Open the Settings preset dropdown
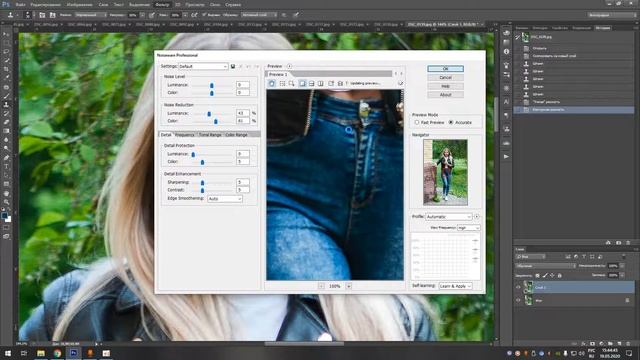Image resolution: width=640 pixels, height=360 pixels. pos(203,66)
